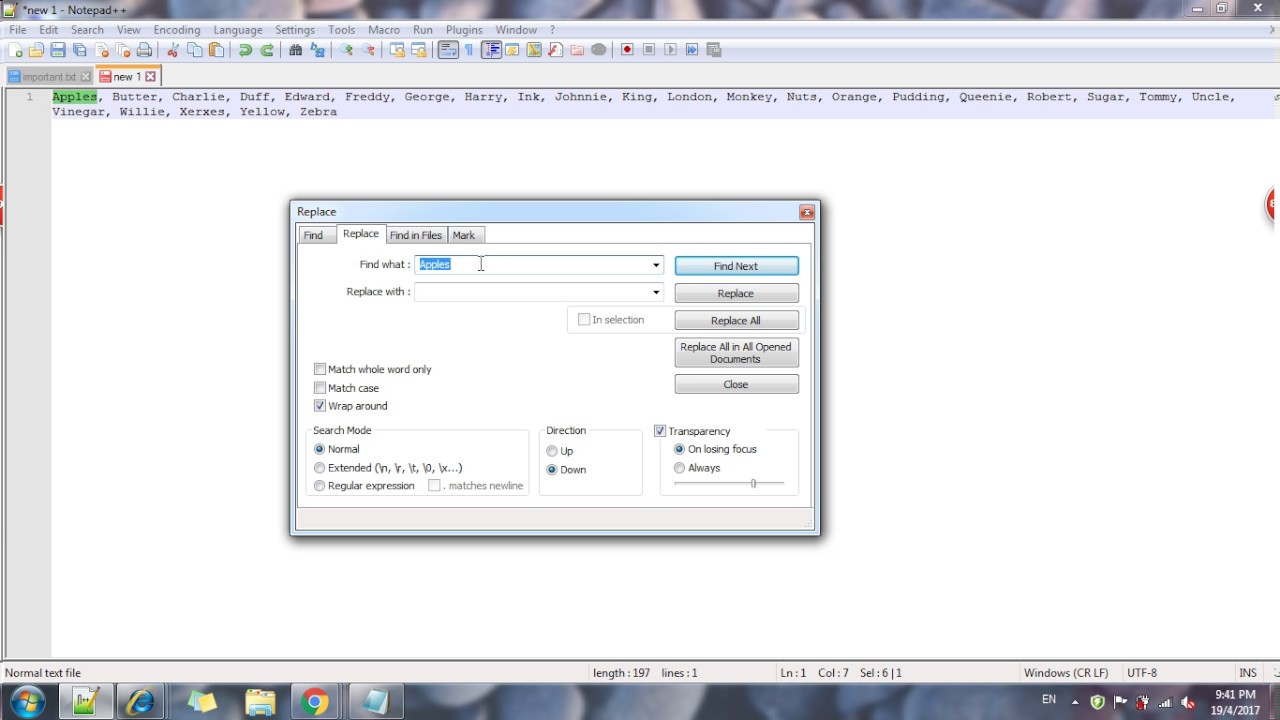Open the file explorer from taskbar
Screen dimensions: 1280x720
click(259, 702)
